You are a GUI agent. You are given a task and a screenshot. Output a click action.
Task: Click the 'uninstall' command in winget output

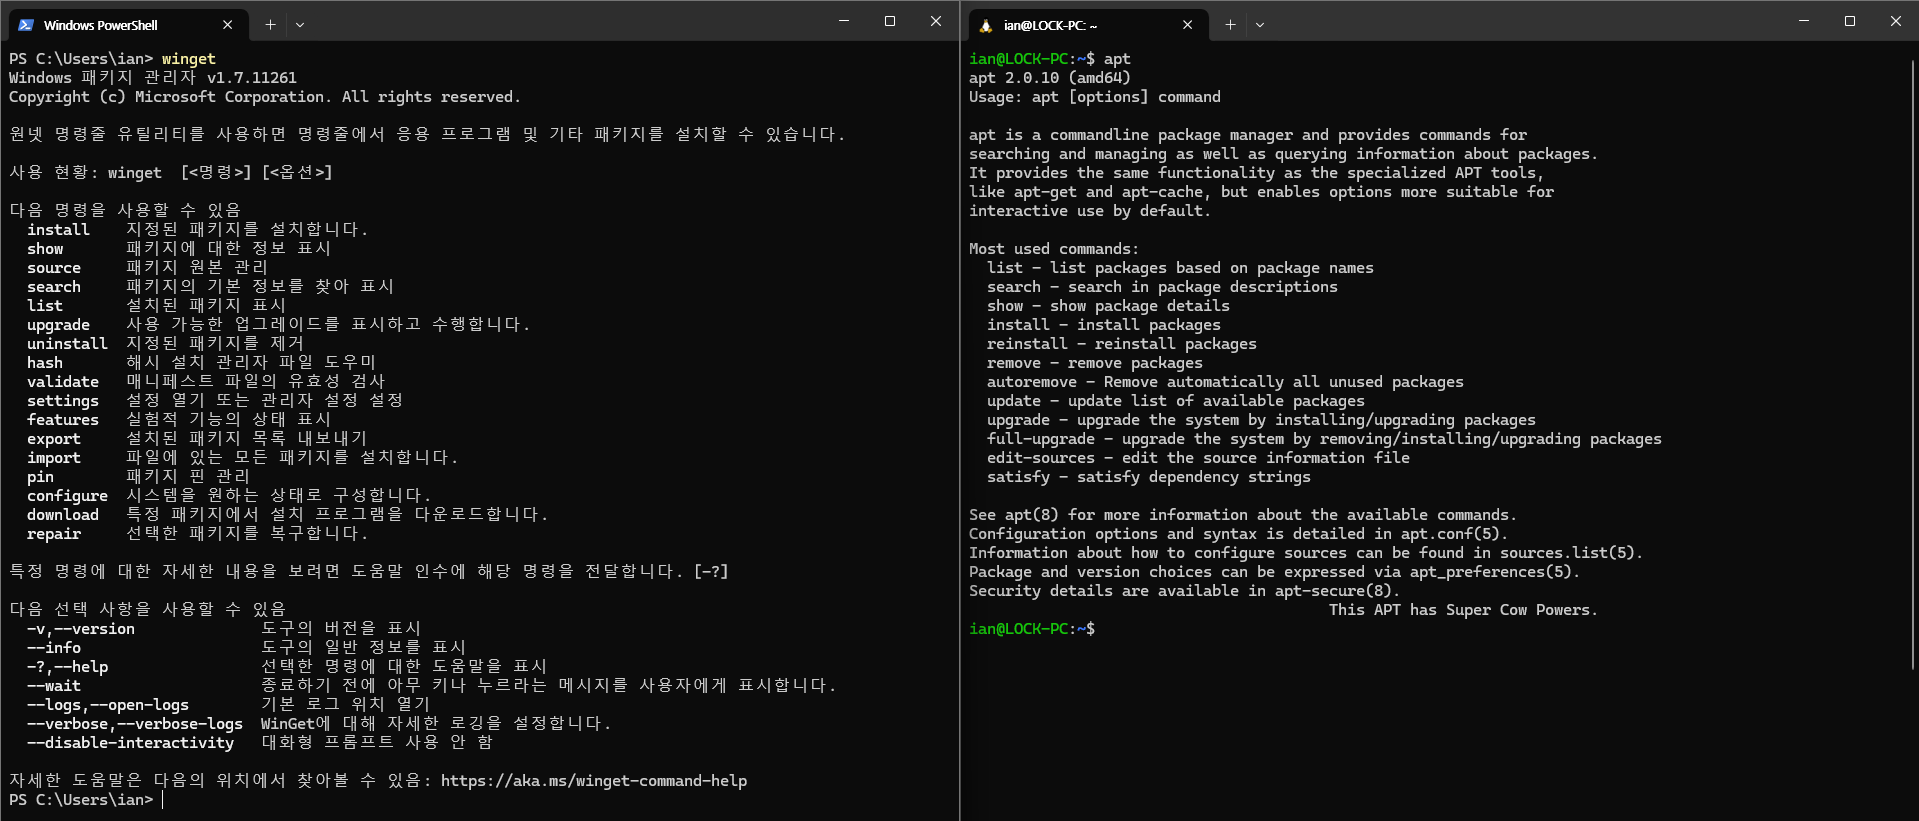[67, 344]
